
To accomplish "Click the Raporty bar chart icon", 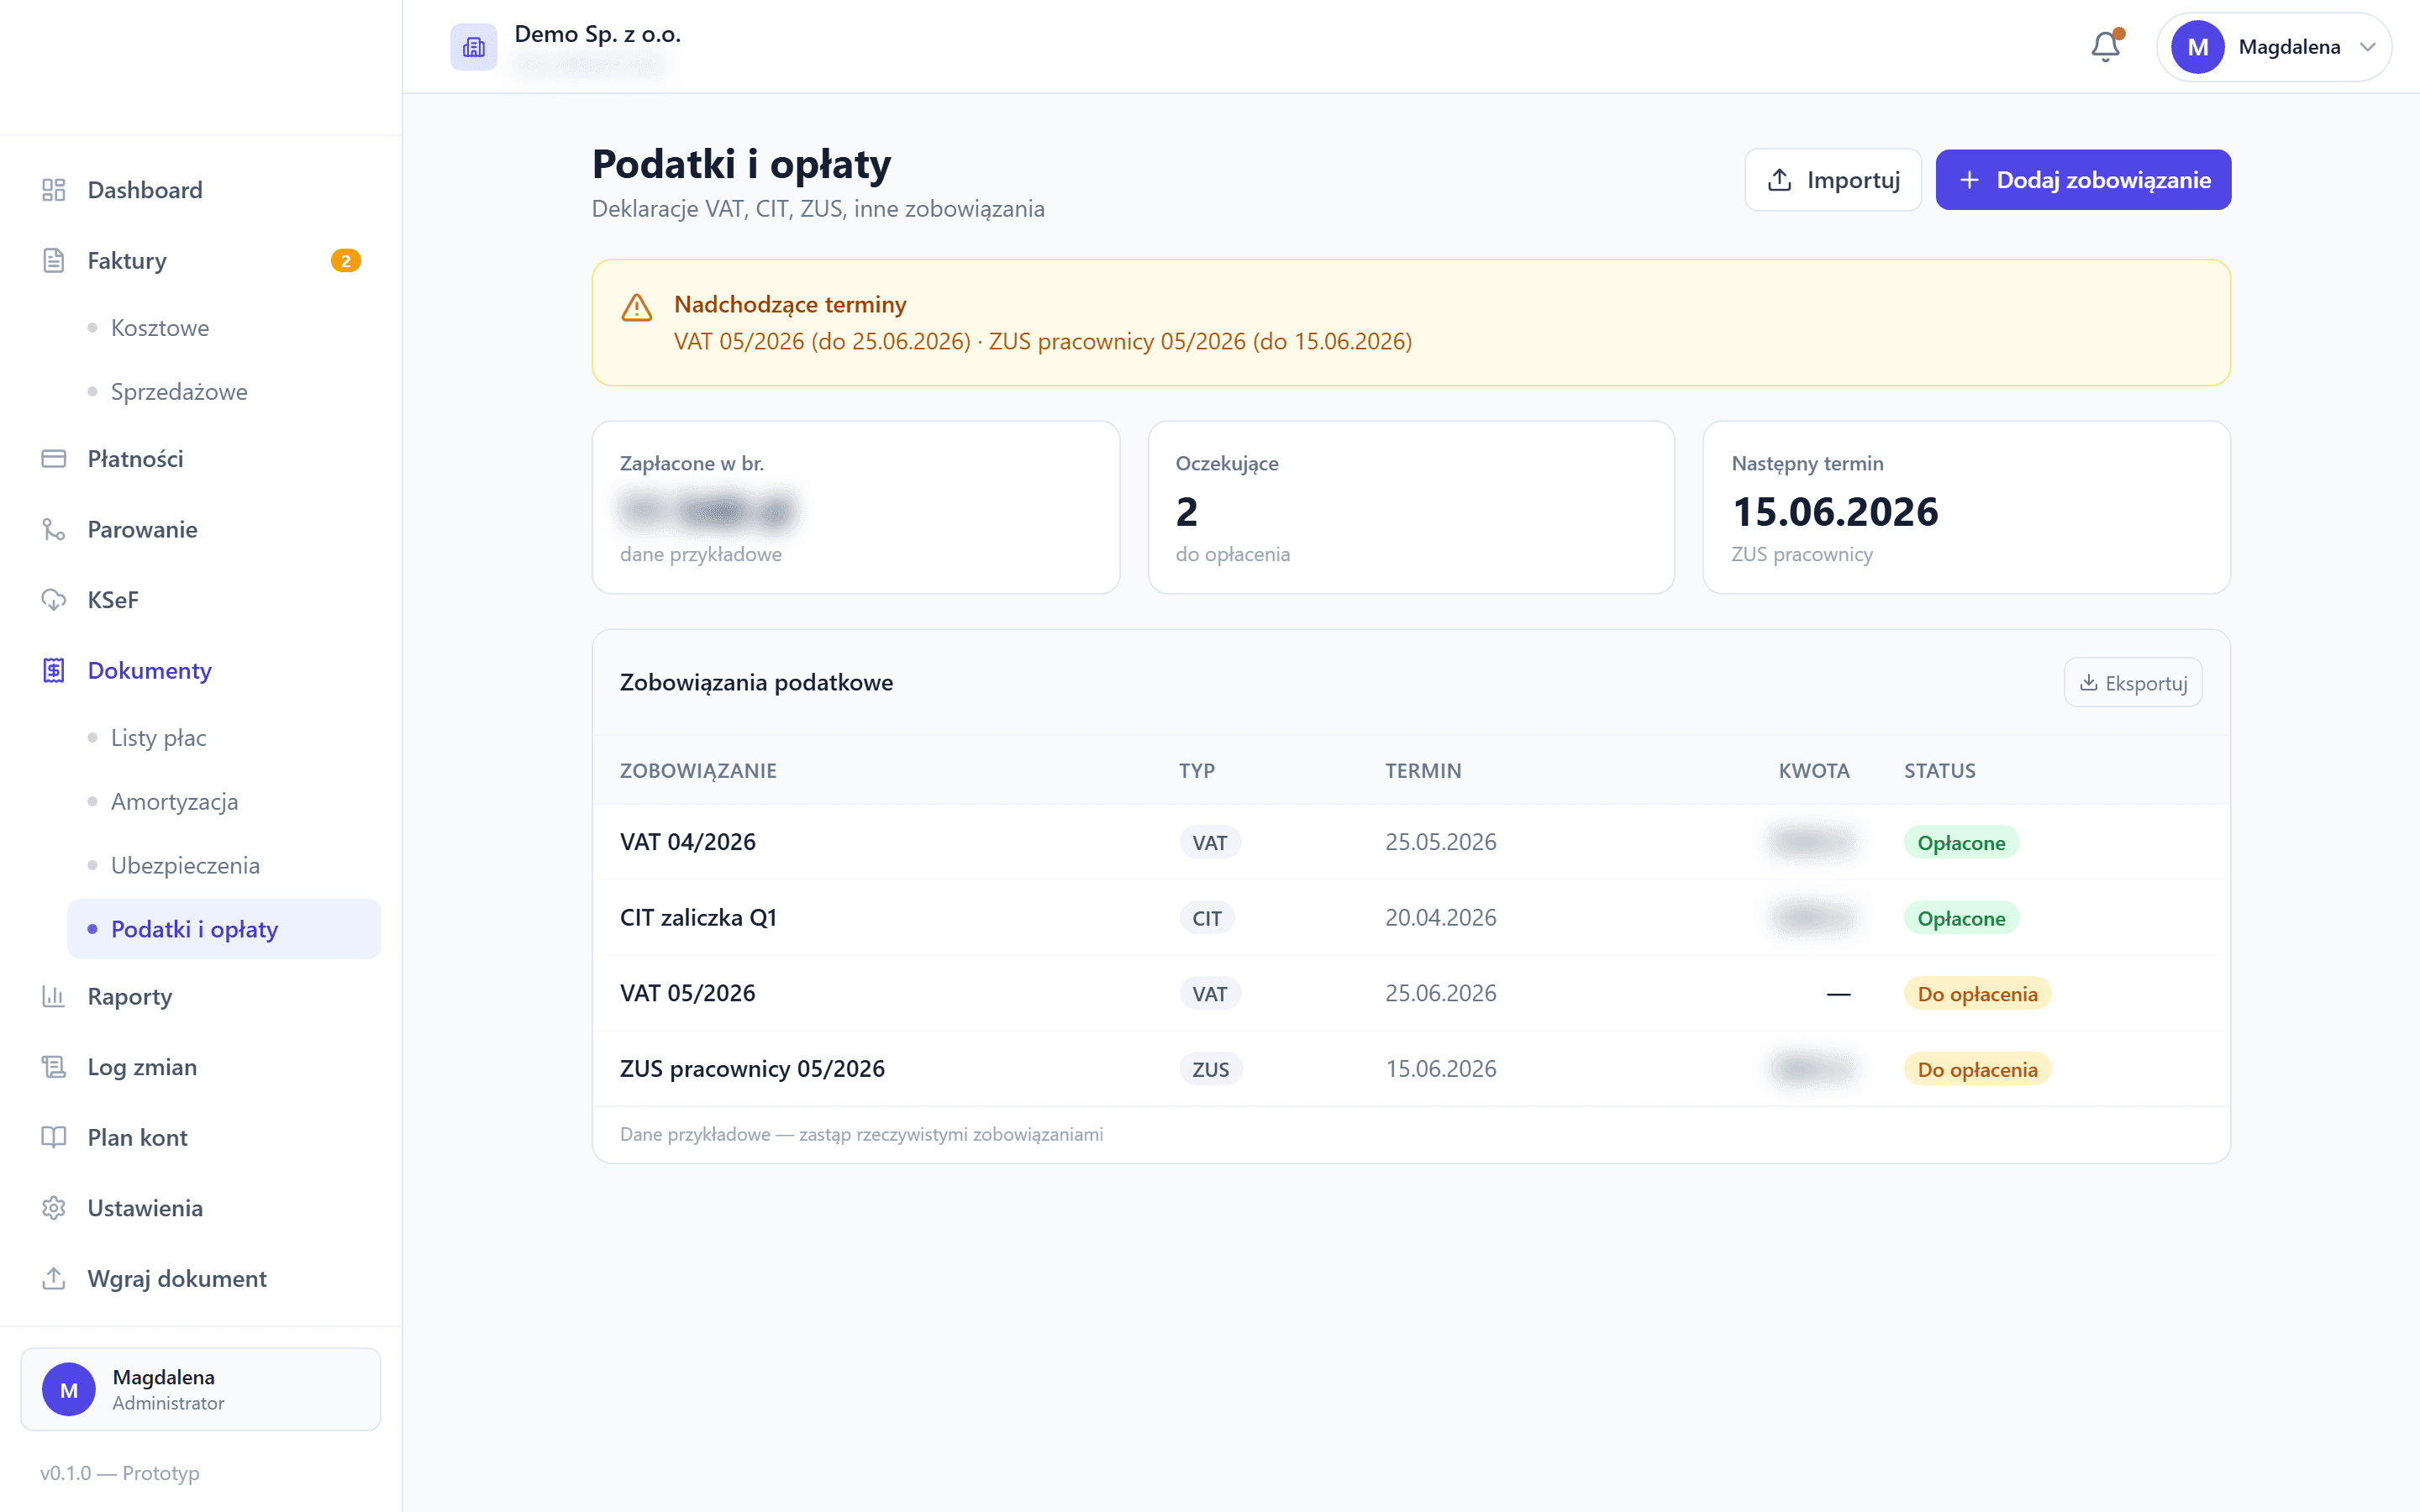I will click(x=54, y=997).
